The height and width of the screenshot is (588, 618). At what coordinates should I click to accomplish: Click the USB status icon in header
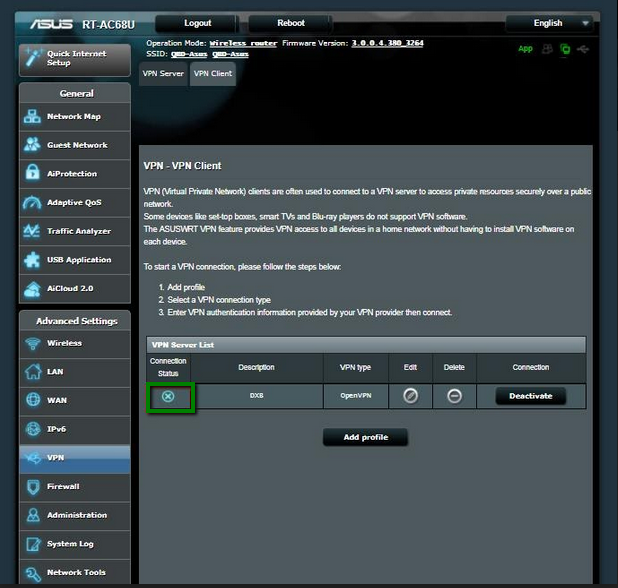583,49
